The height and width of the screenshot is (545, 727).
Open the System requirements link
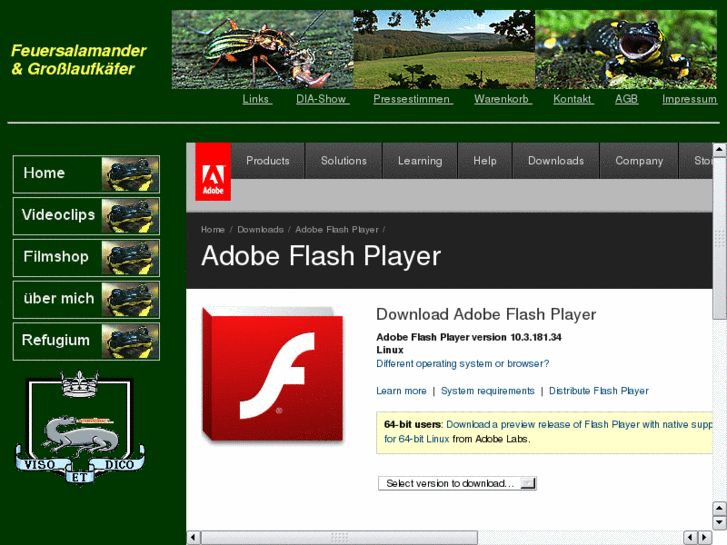[x=488, y=391]
